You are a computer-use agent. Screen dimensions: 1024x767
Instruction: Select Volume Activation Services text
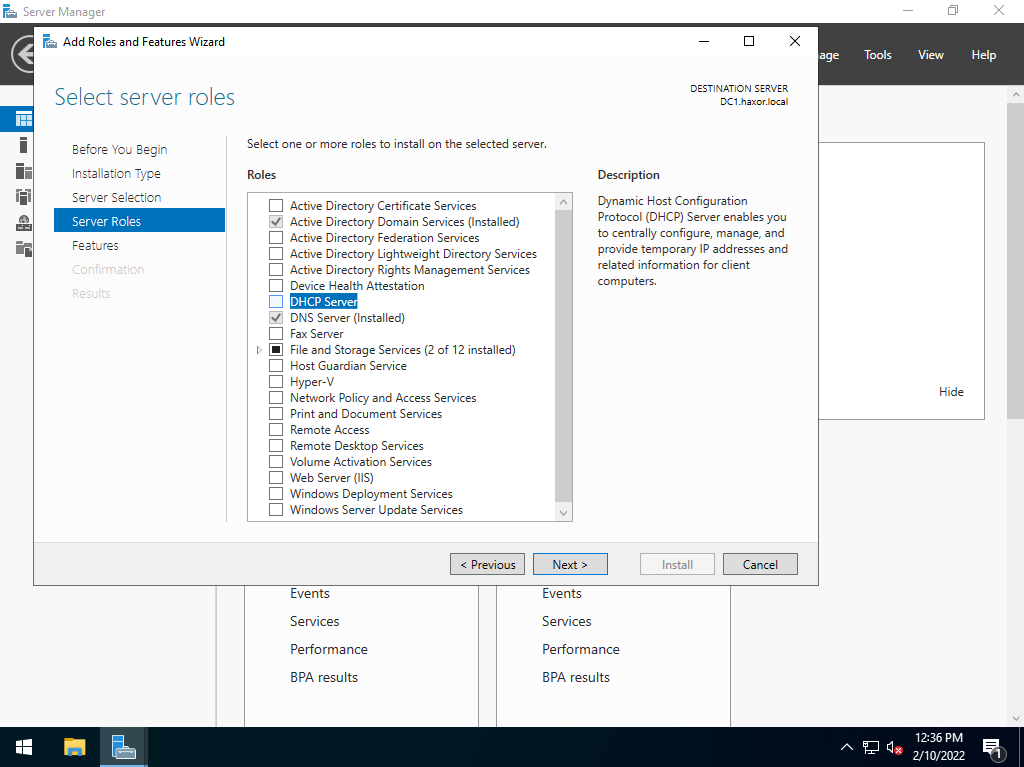(x=360, y=462)
